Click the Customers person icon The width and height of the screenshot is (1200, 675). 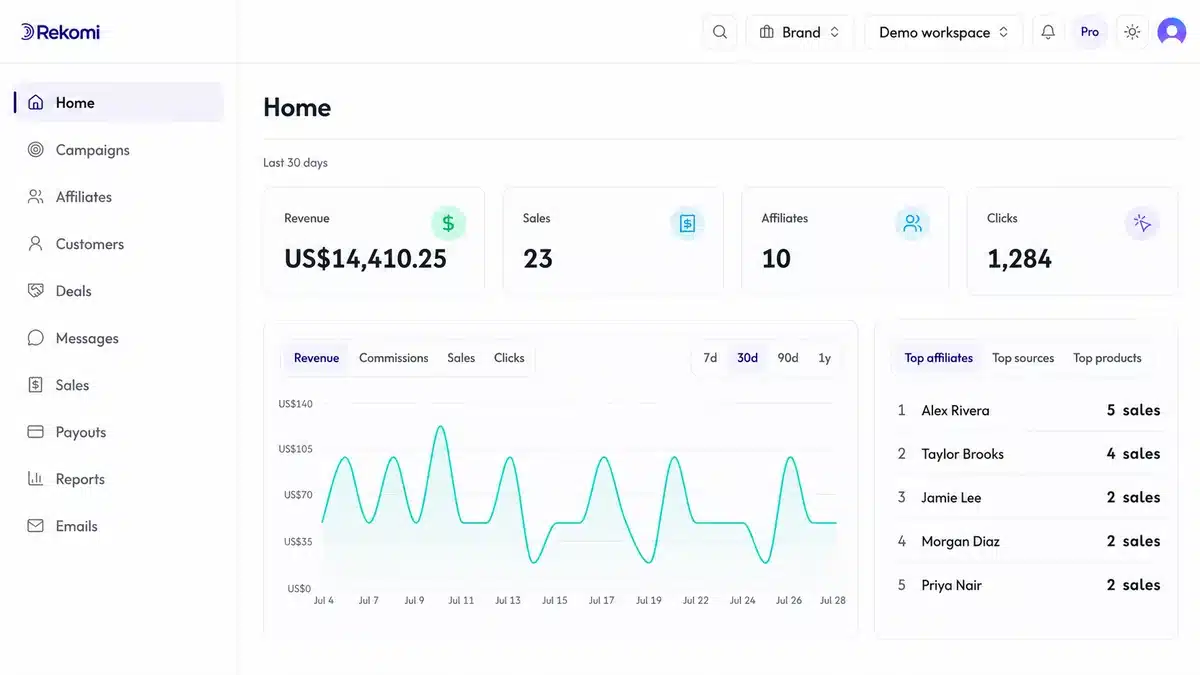pyautogui.click(x=36, y=244)
